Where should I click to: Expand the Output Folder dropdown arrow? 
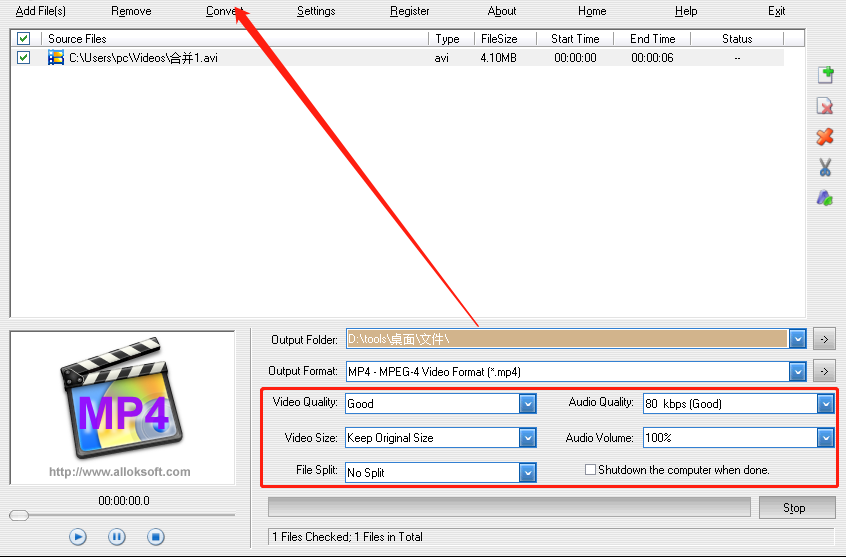click(x=797, y=339)
